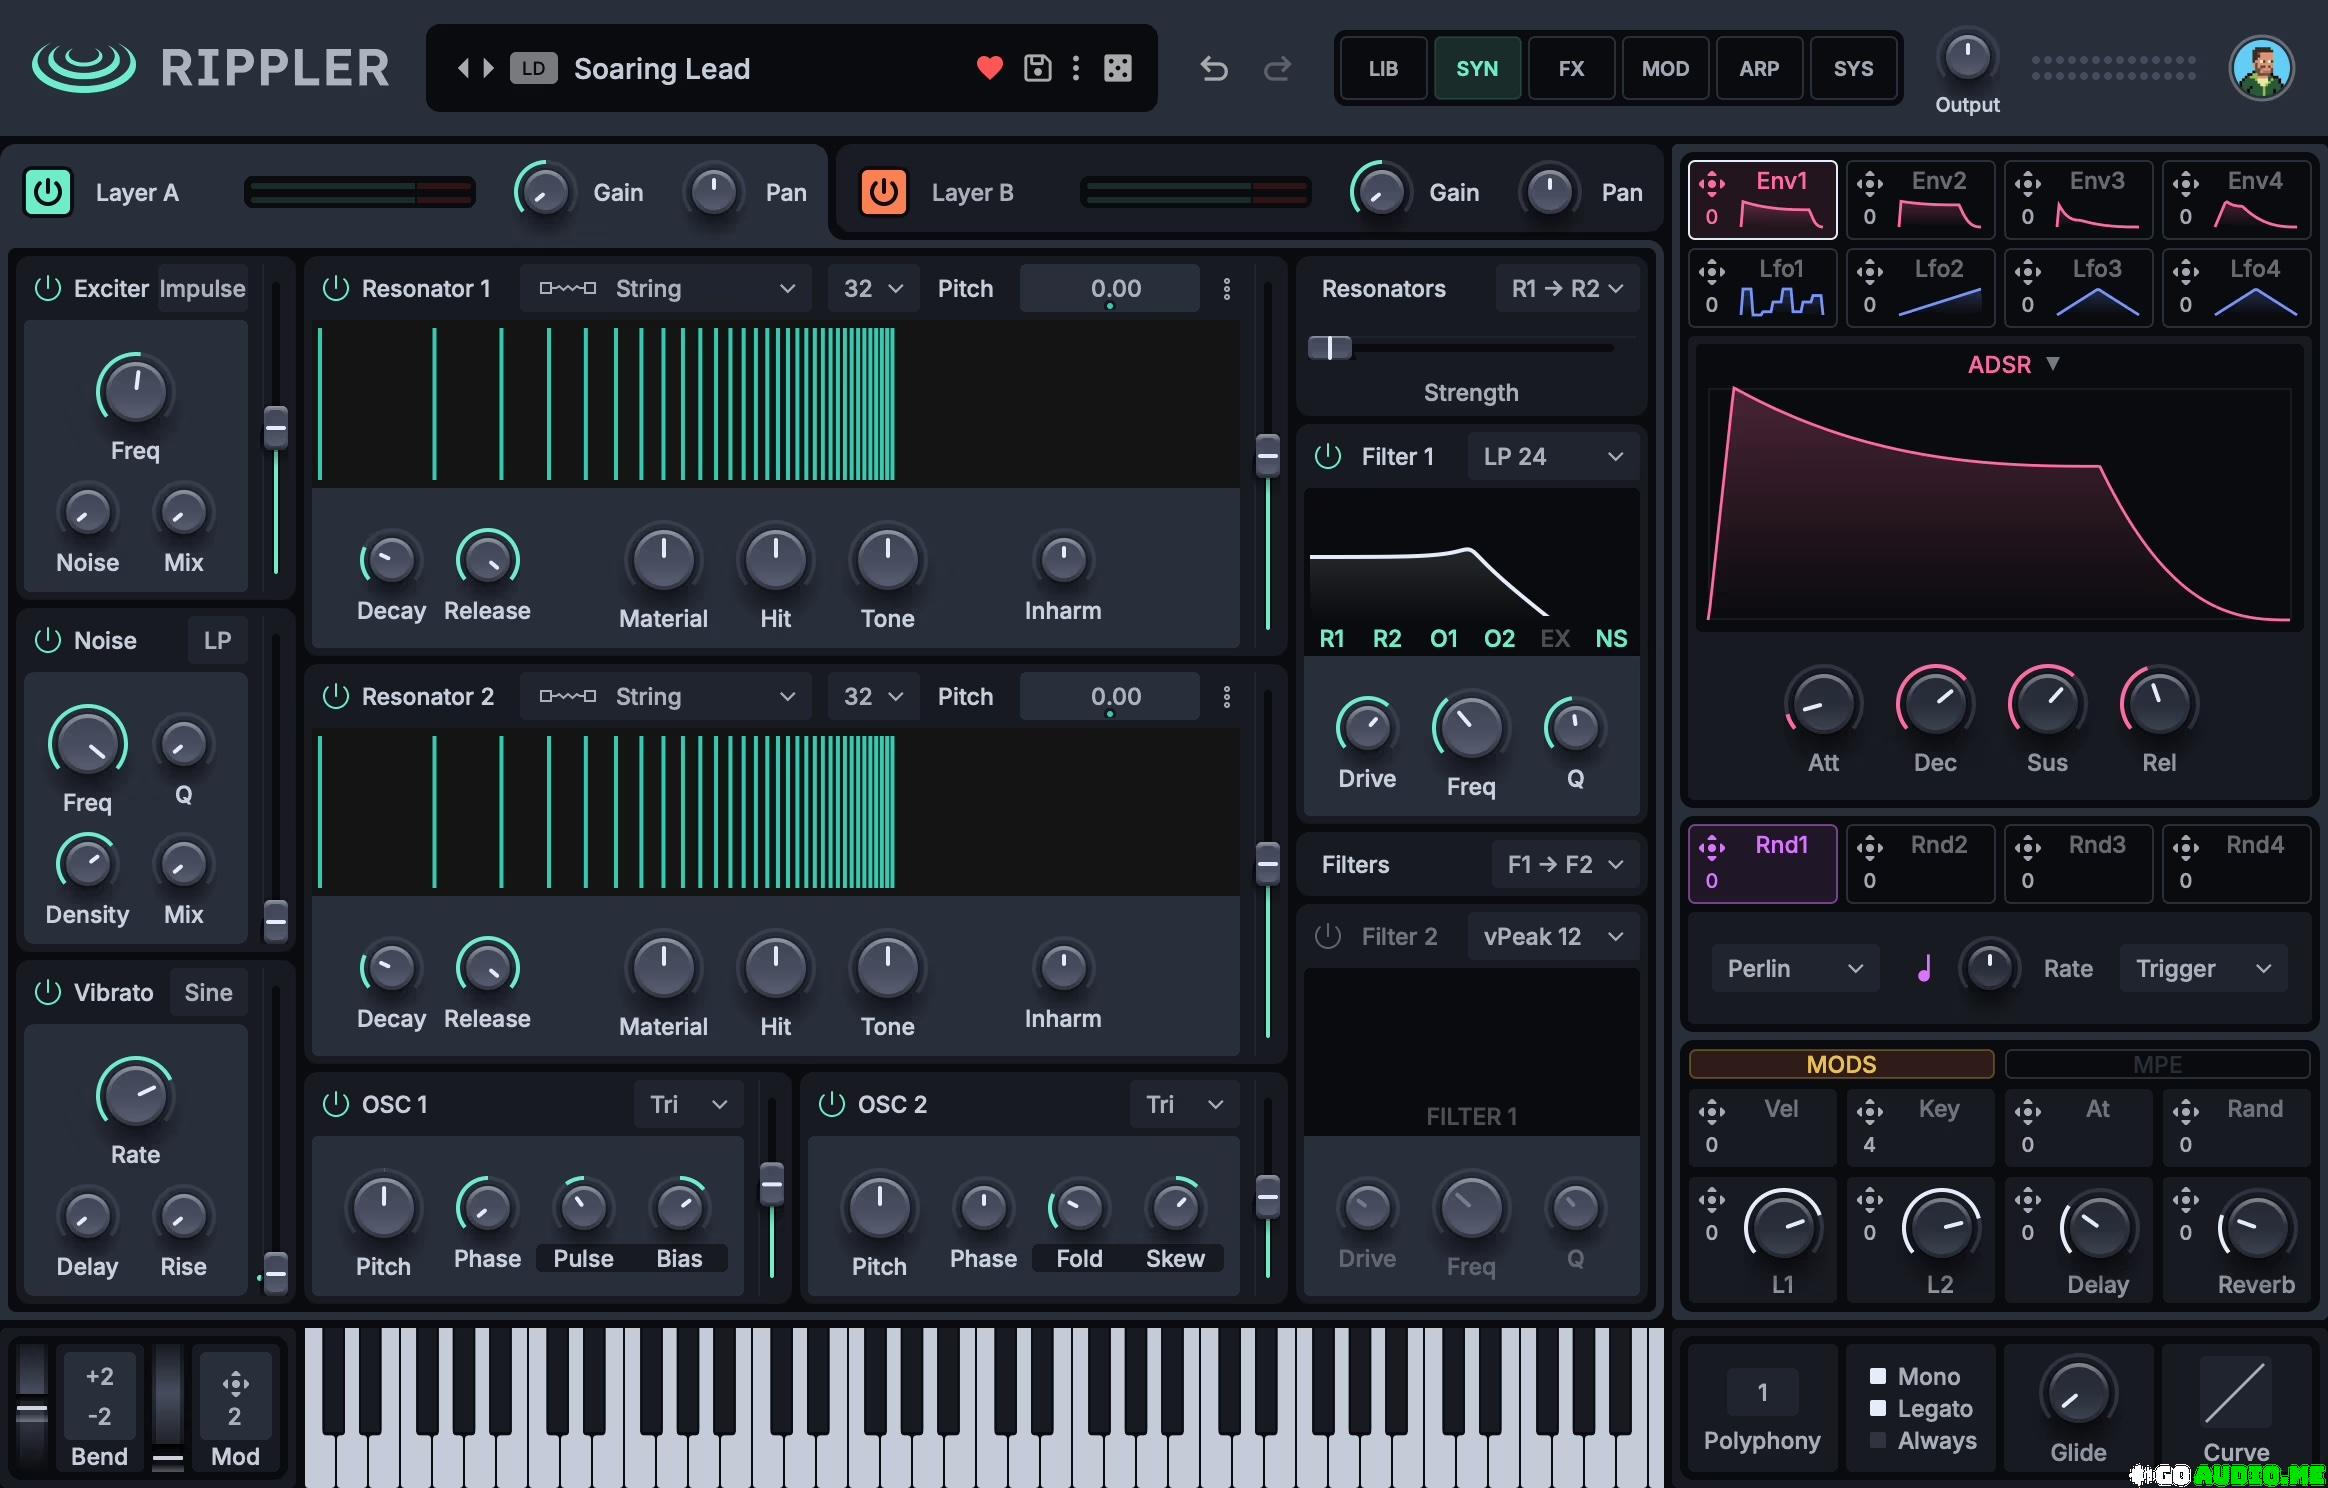Save the preset with the floppy disk icon
2328x1488 pixels.
1037,68
